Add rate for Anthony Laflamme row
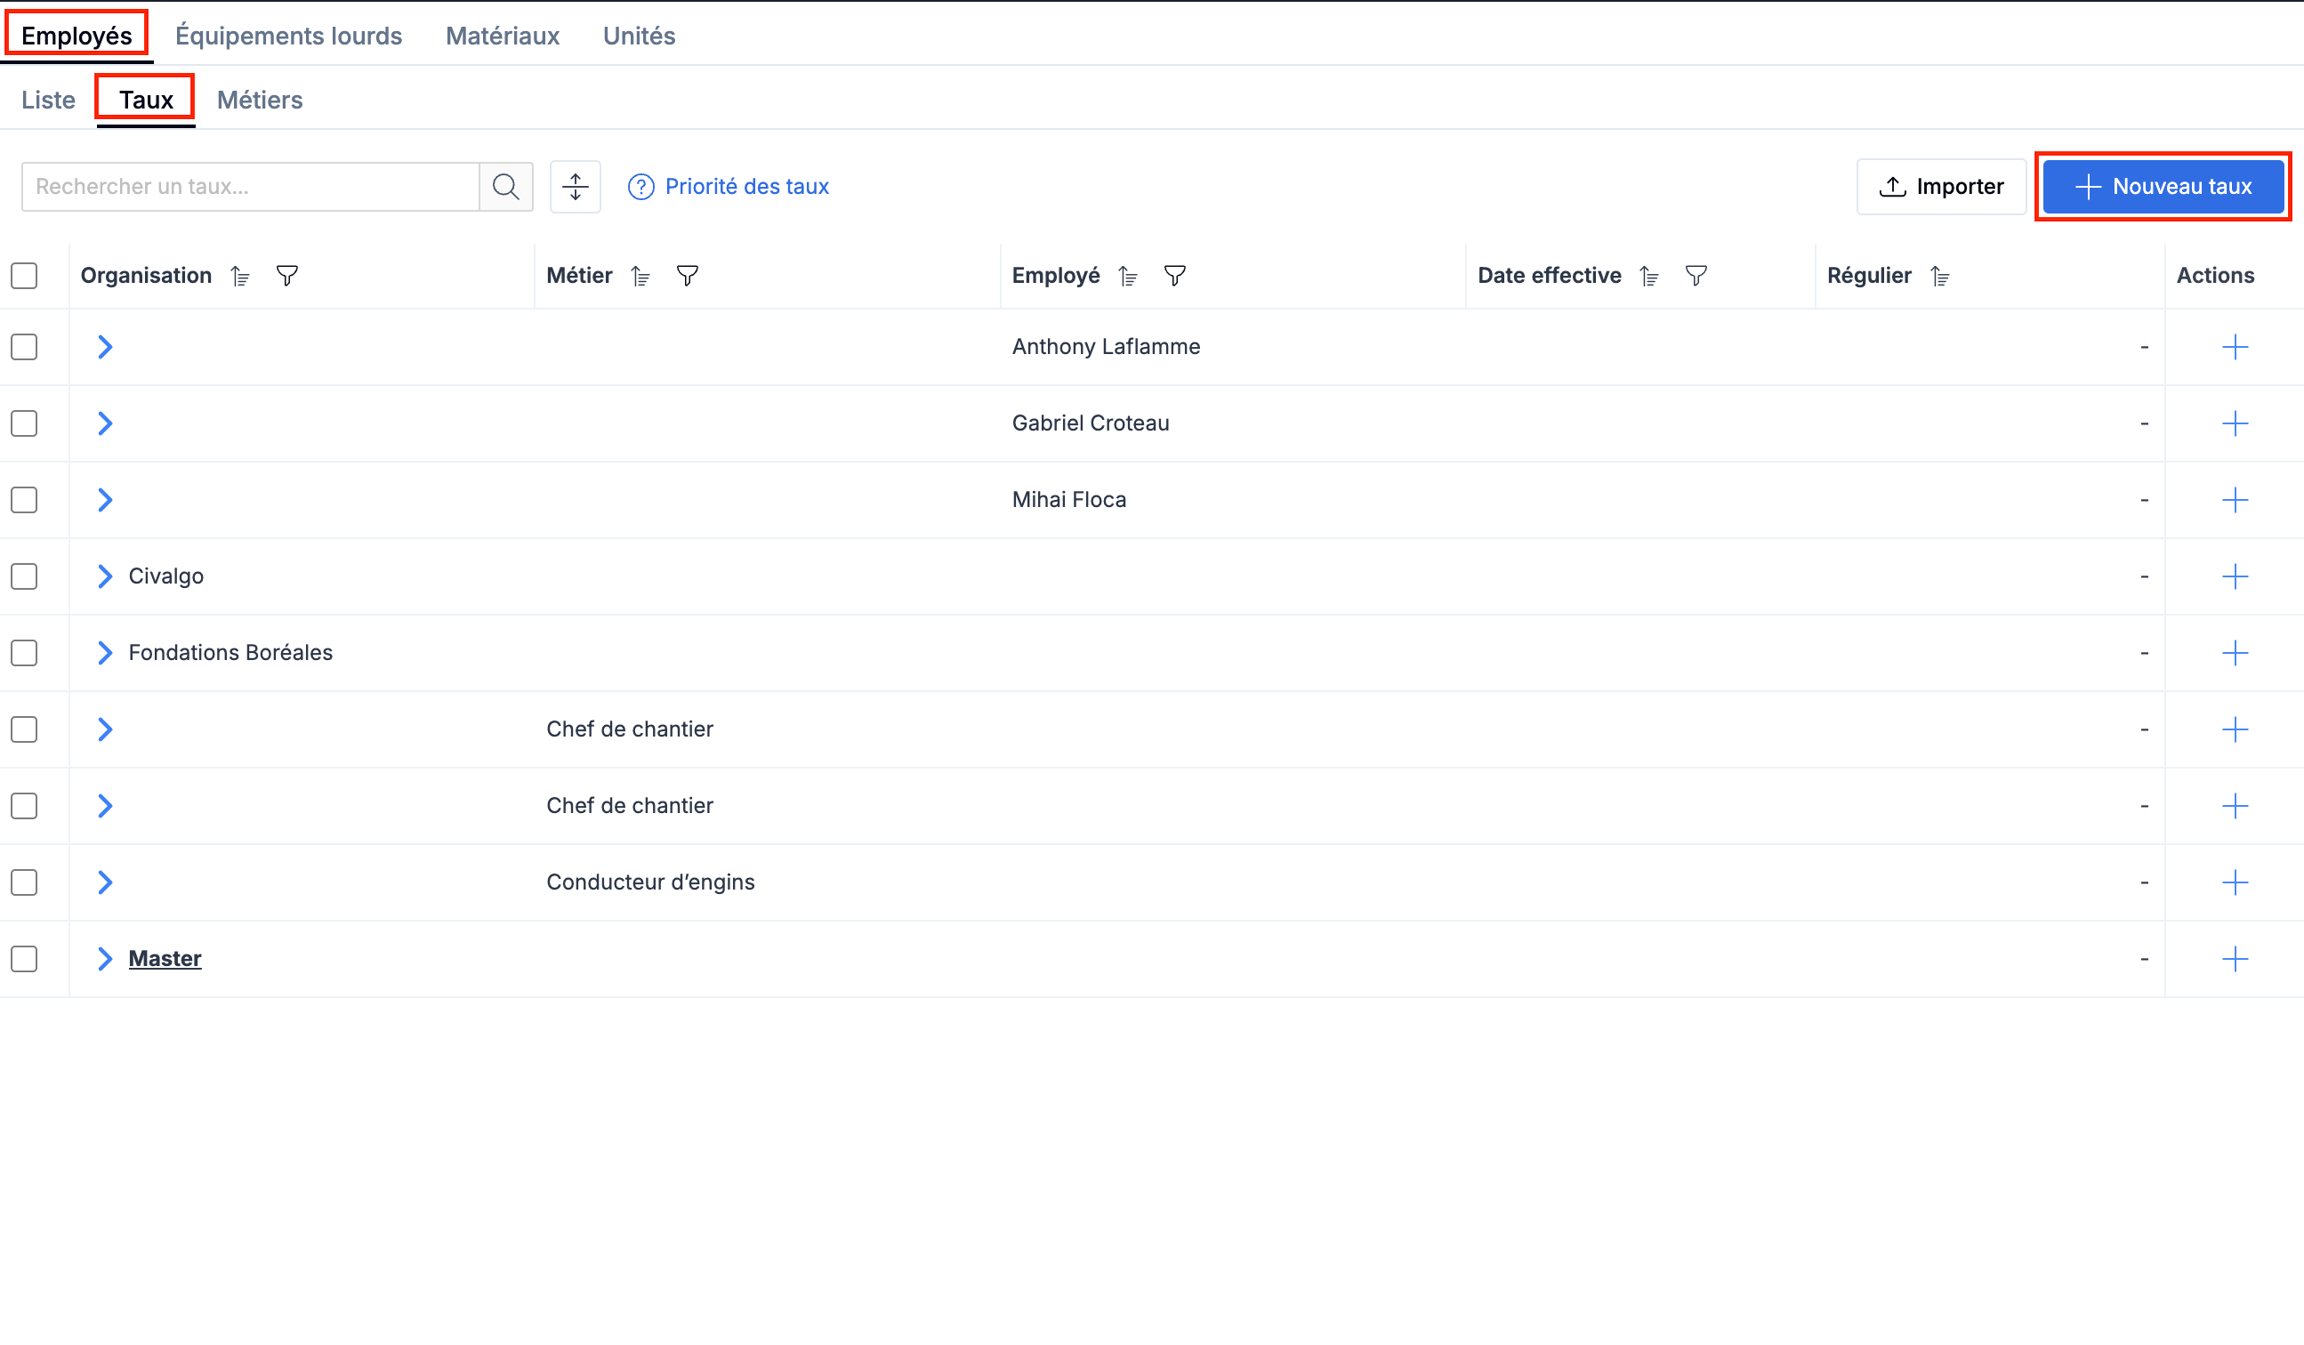Image resolution: width=2304 pixels, height=1345 pixels. pyautogui.click(x=2234, y=347)
